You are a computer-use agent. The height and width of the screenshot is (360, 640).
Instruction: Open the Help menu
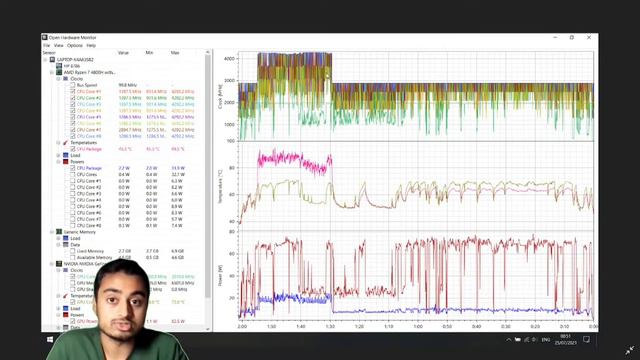coord(91,45)
